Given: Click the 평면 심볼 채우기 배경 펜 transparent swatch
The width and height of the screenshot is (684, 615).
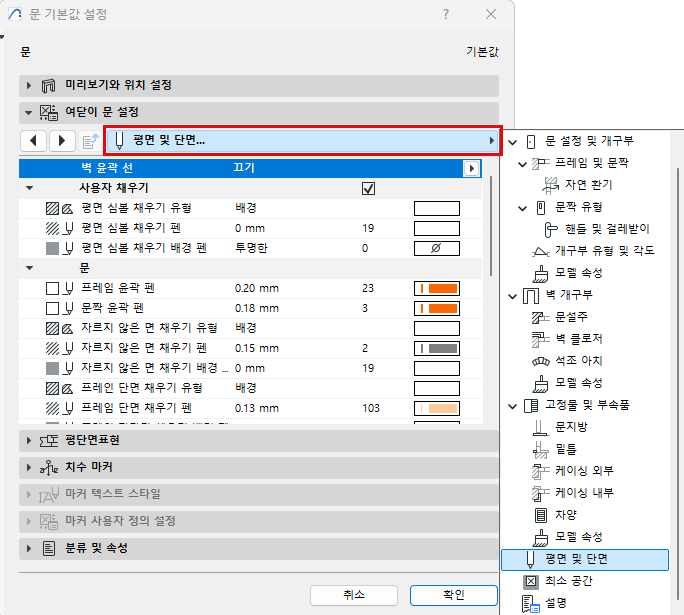Looking at the screenshot, I should (x=437, y=249).
